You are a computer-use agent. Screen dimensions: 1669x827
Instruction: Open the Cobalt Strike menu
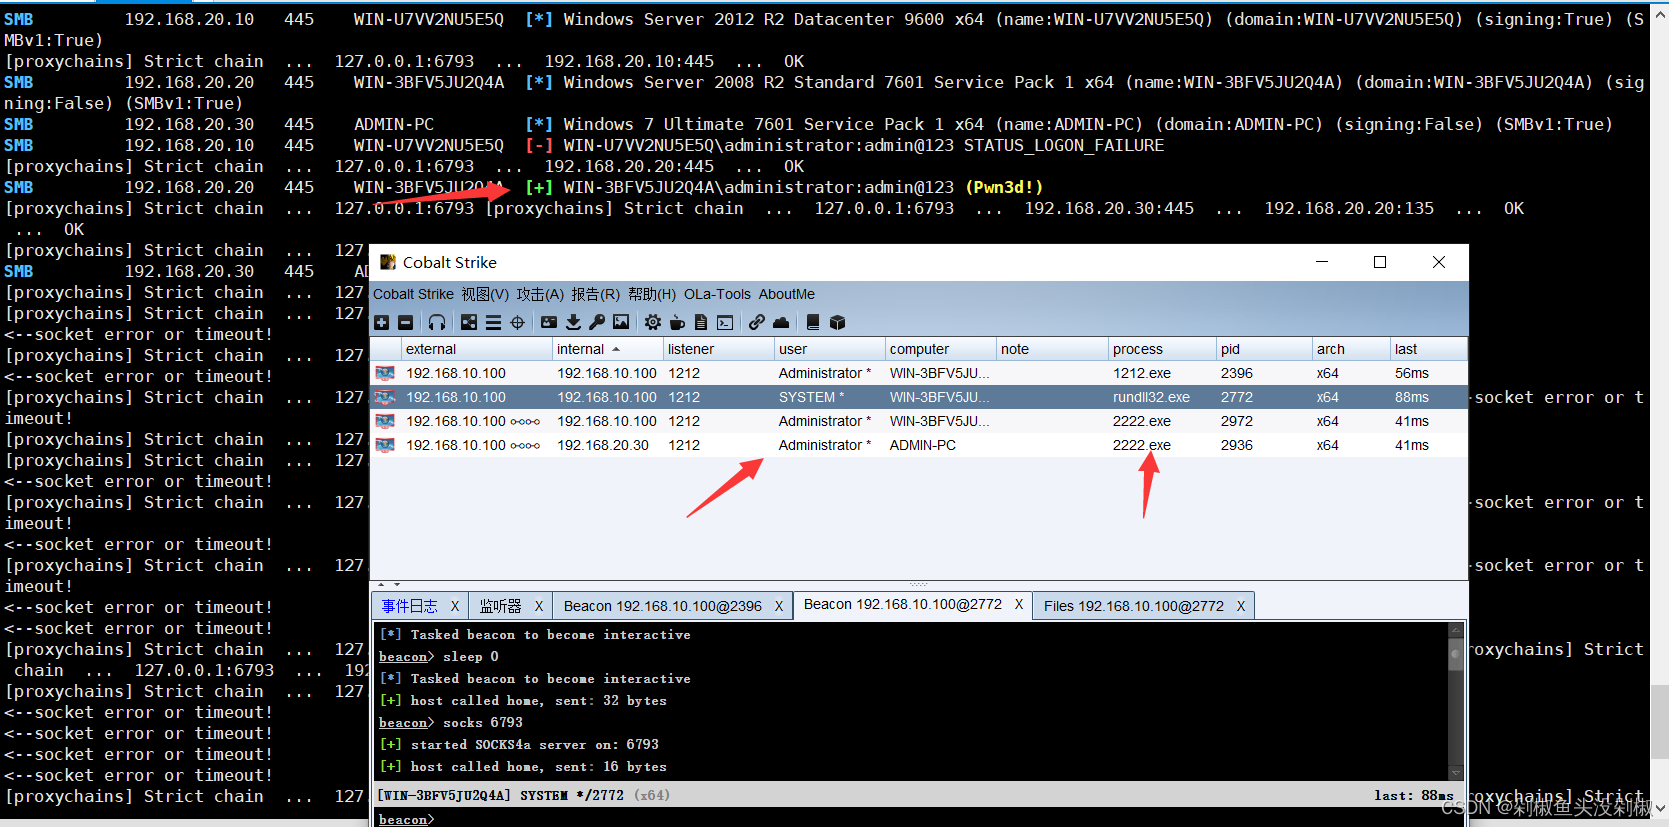click(413, 294)
